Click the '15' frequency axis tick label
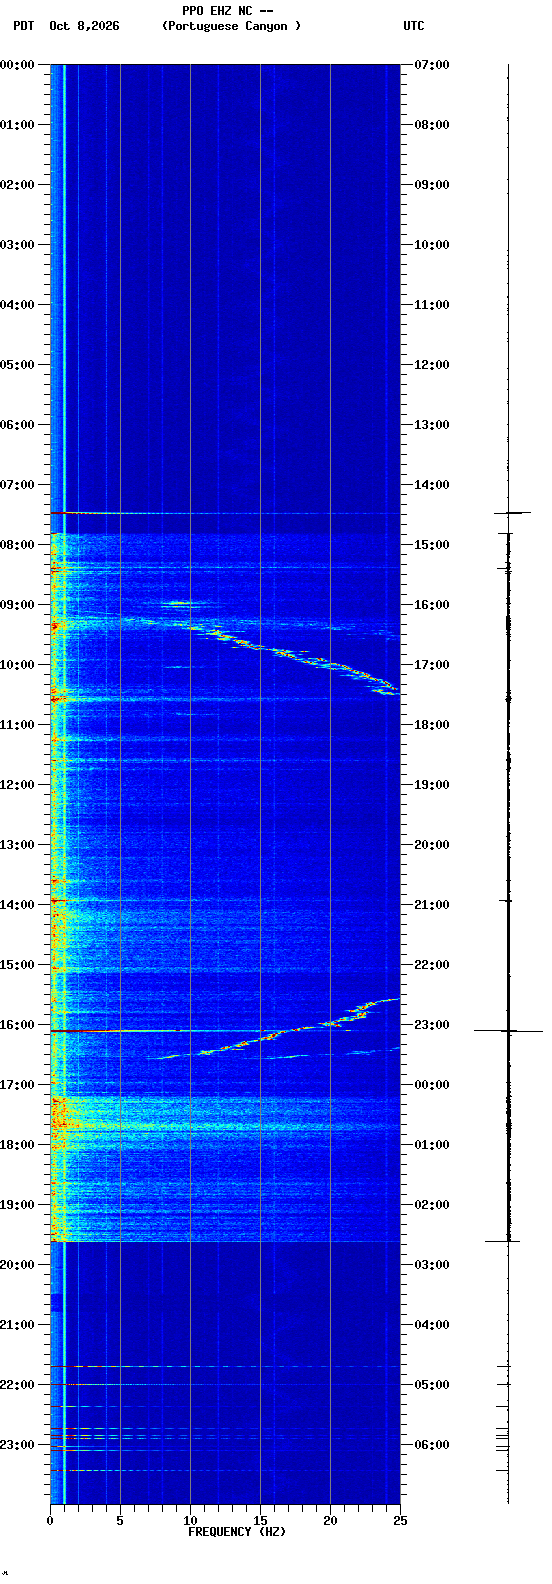Screen dimensions: 552x1584 [x=260, y=1521]
